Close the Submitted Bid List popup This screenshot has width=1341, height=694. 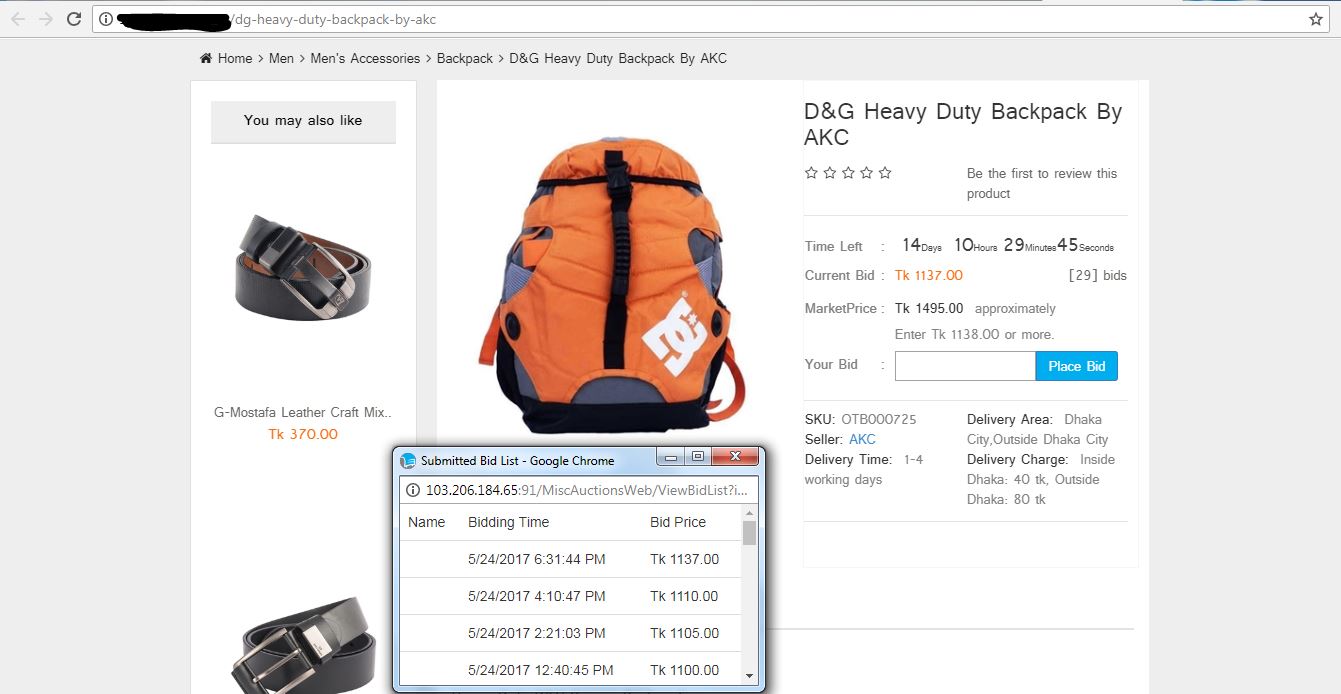click(735, 457)
